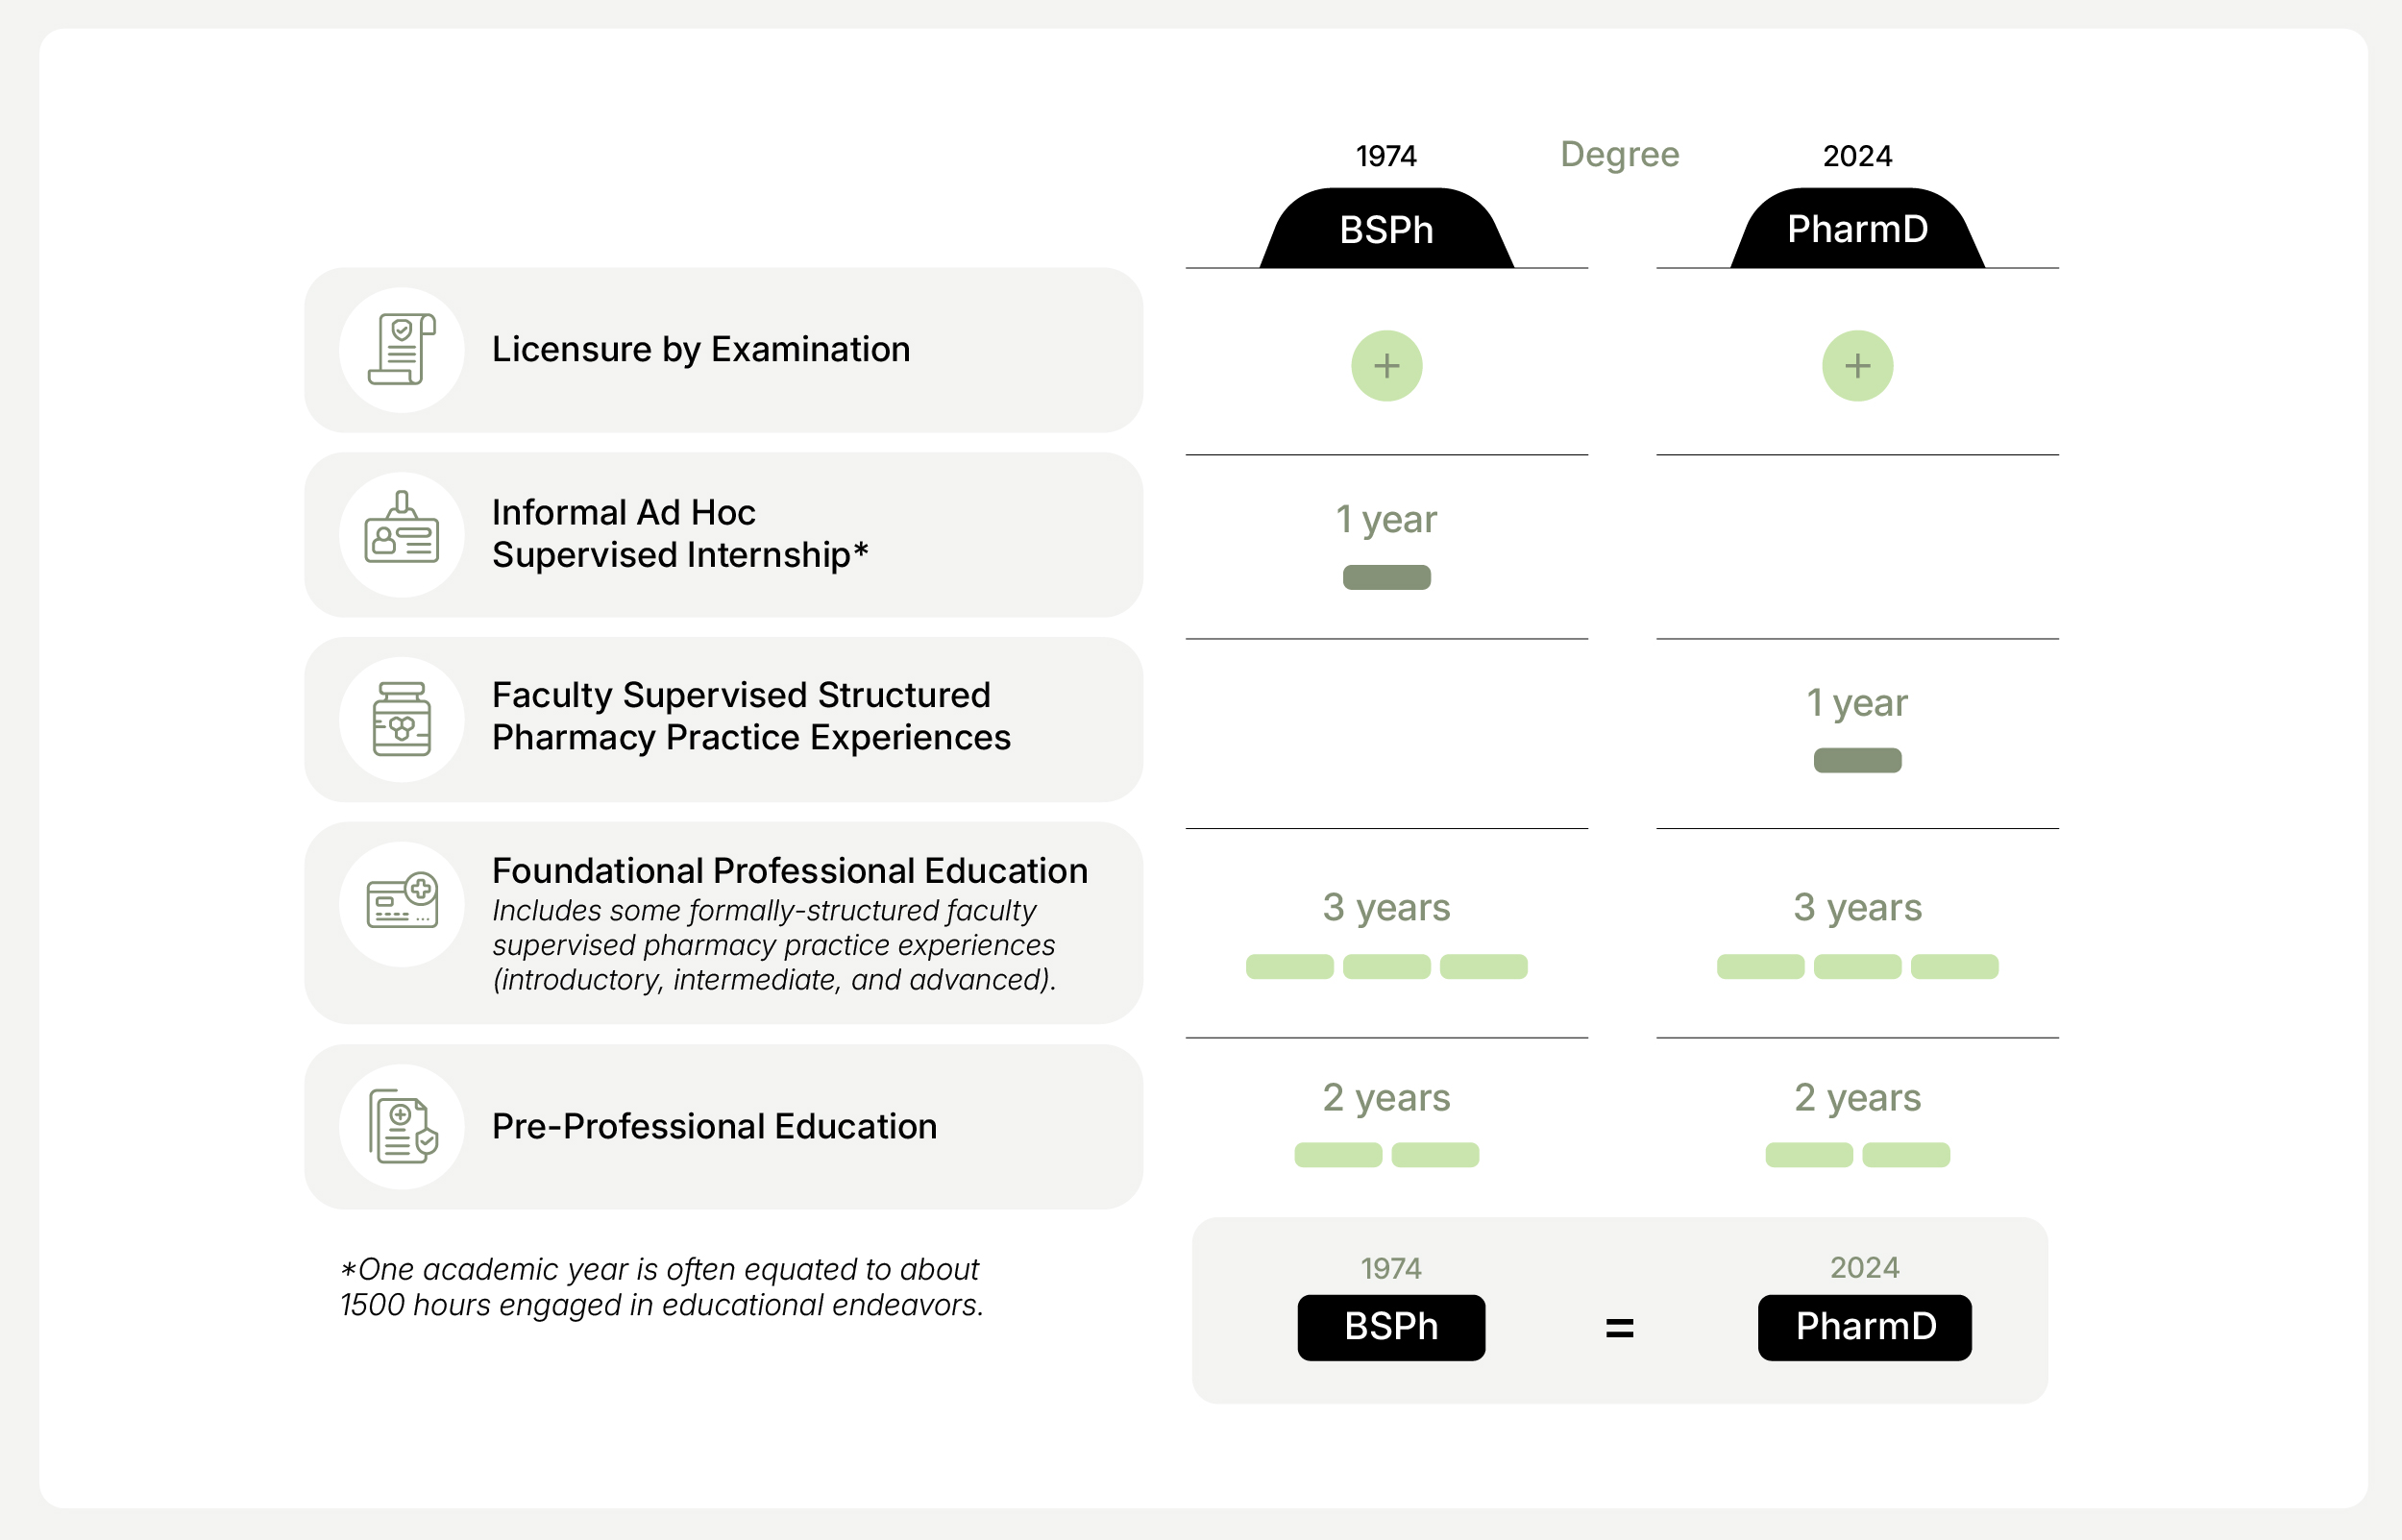Click the pharmacy practice medicine jar icon
The height and width of the screenshot is (1540, 2402).
click(x=401, y=719)
